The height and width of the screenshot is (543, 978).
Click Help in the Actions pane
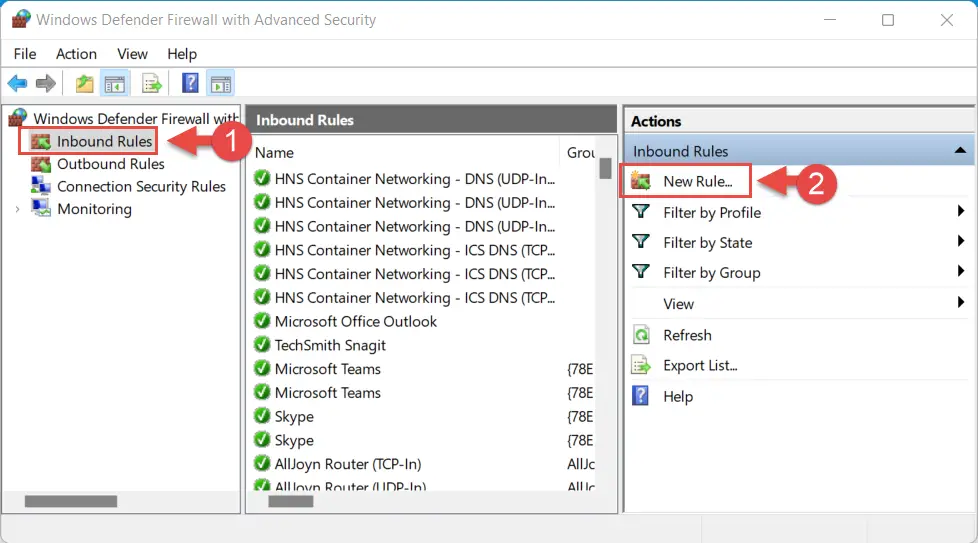click(x=678, y=396)
